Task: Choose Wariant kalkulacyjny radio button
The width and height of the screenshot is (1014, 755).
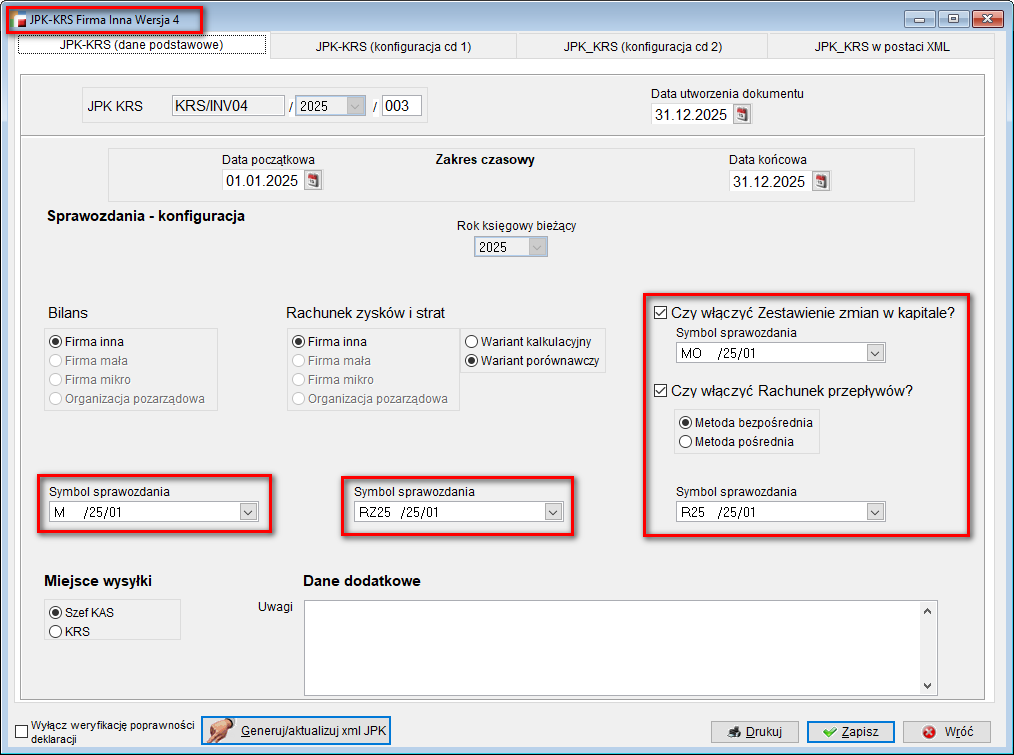Action: pos(472,342)
